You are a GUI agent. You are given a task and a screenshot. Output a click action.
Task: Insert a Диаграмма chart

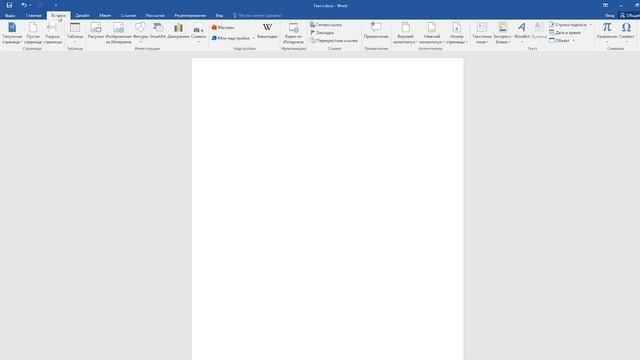click(178, 31)
